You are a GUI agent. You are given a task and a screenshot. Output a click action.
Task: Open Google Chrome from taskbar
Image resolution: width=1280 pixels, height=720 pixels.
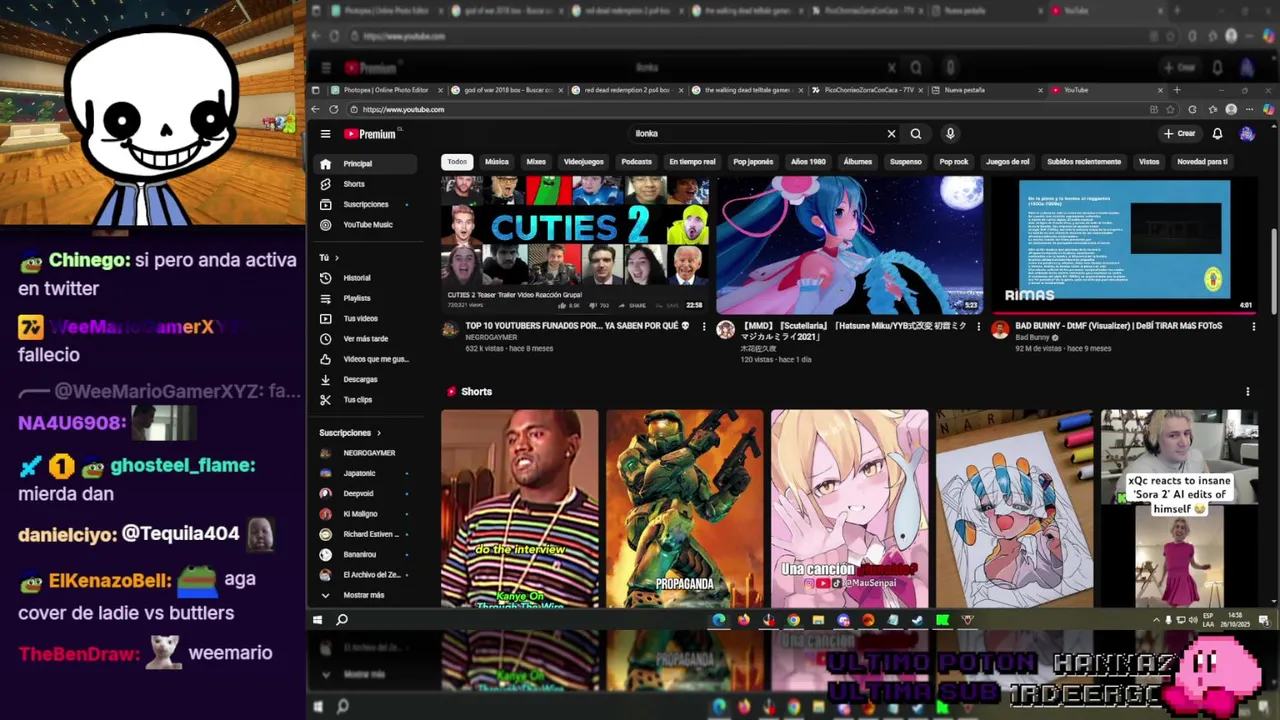click(x=793, y=620)
